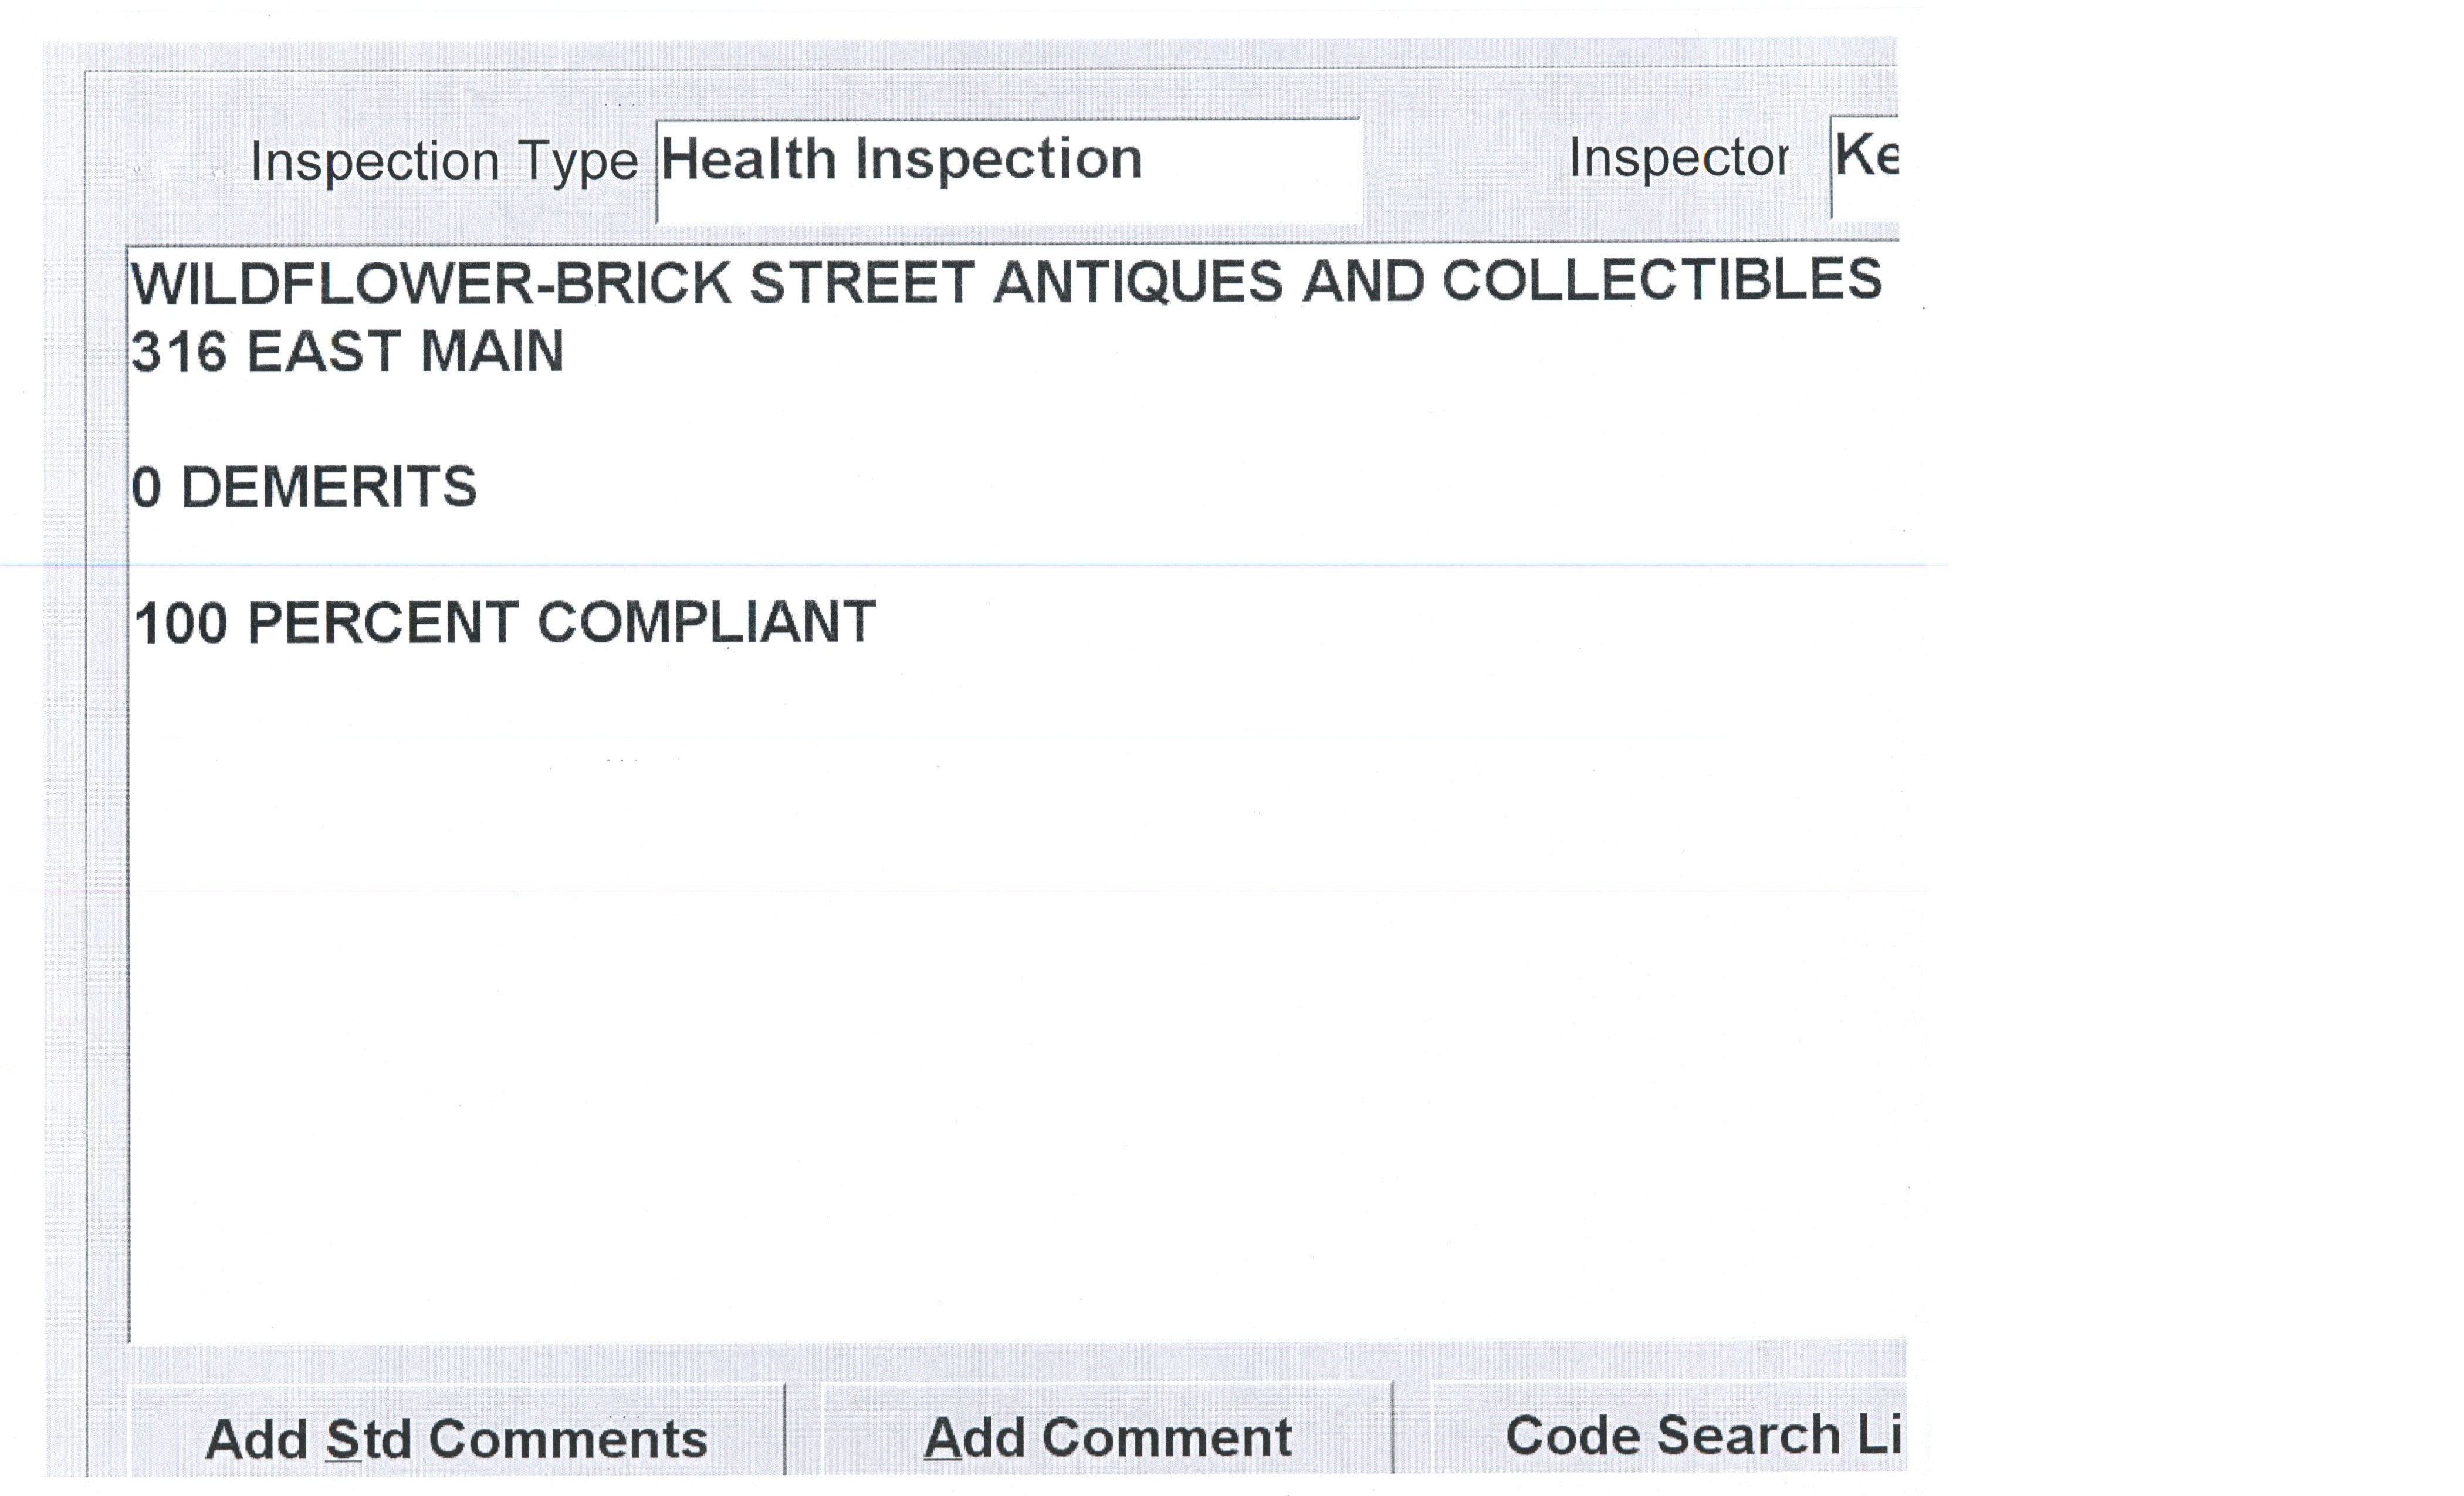
Task: Click the word MAIN in address
Action: (x=491, y=353)
